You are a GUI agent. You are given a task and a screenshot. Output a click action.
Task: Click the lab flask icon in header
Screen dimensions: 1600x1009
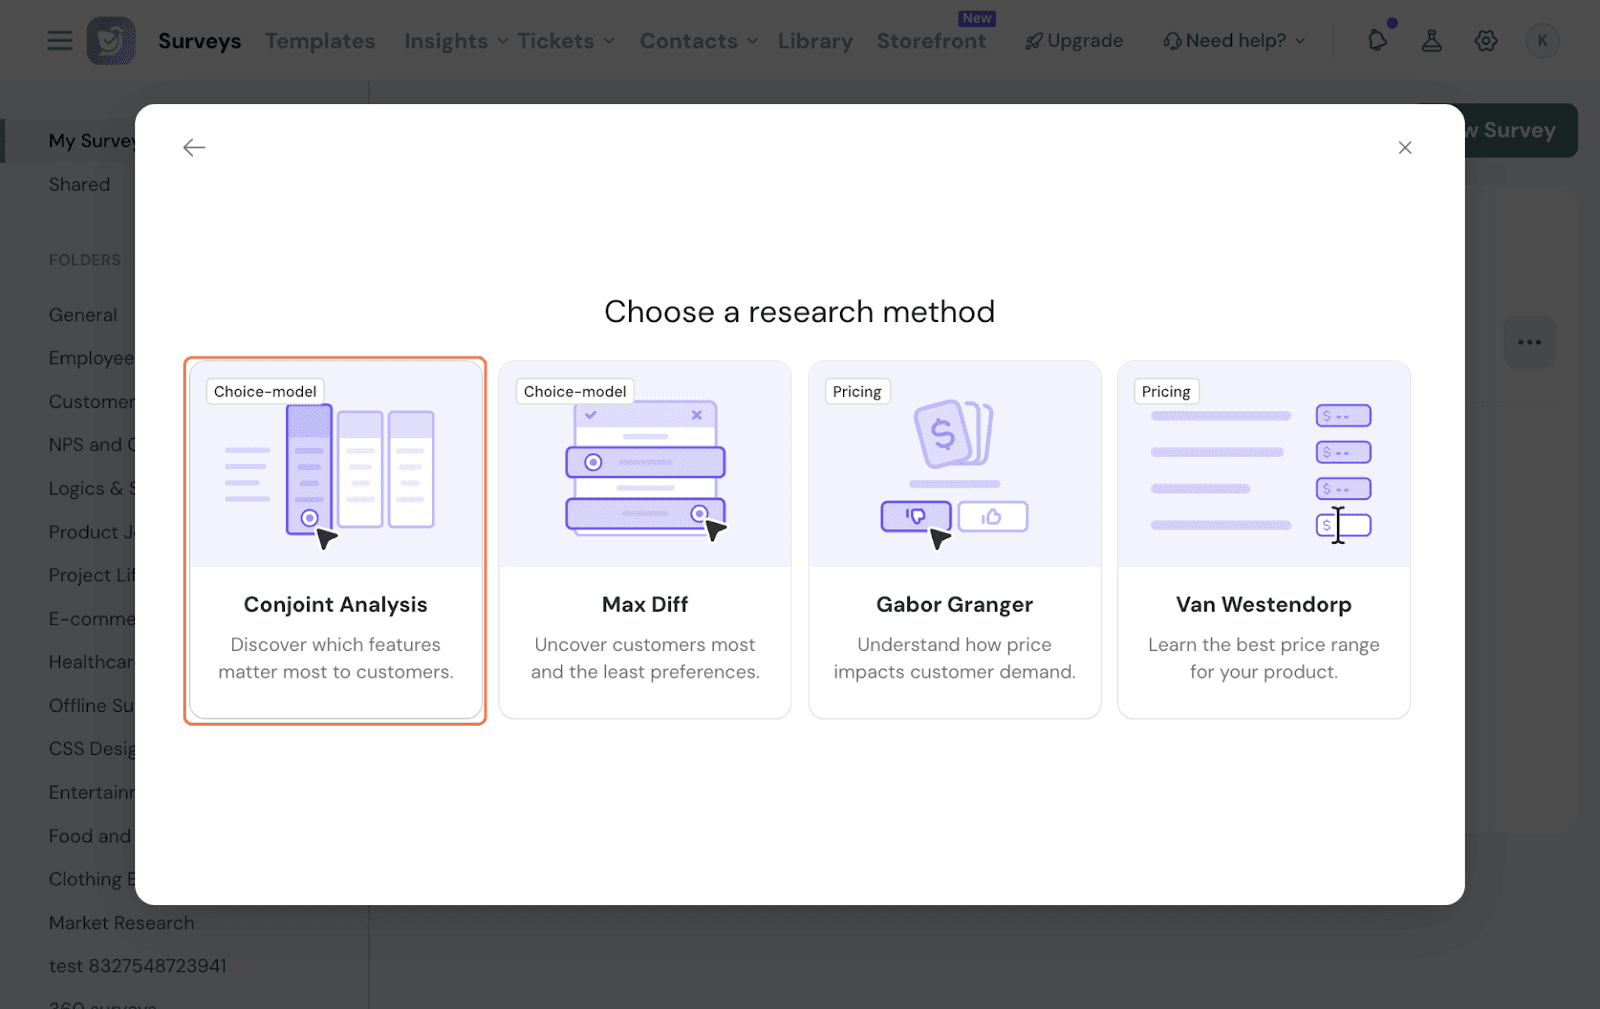(1431, 41)
